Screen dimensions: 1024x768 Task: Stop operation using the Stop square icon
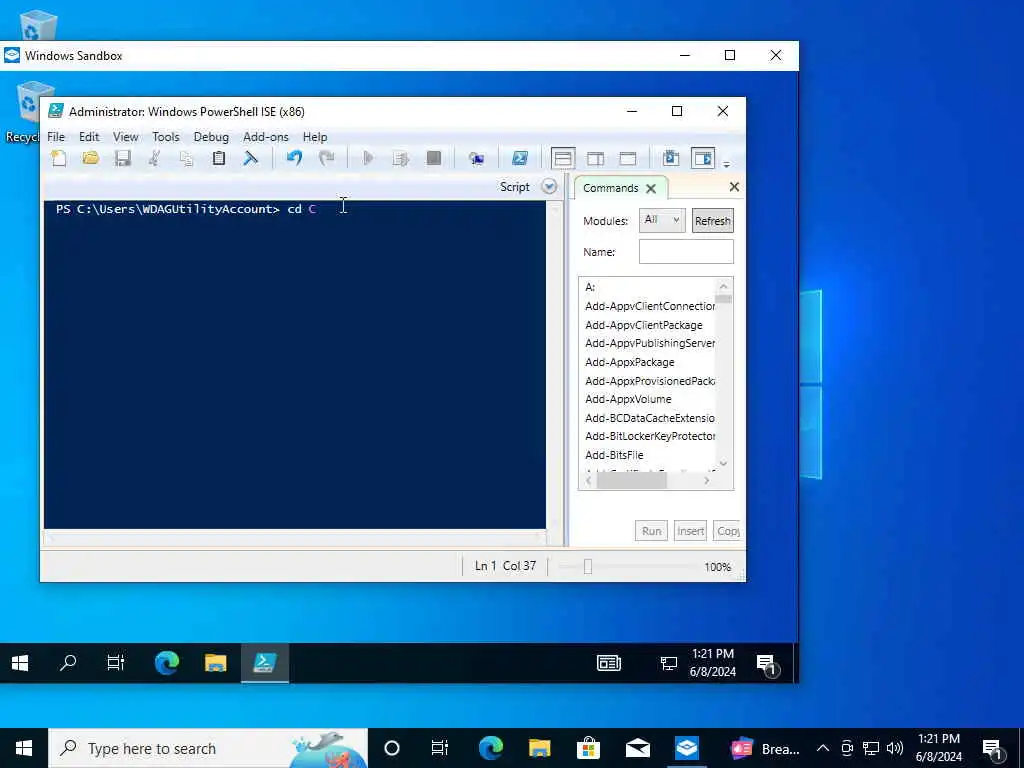pos(434,159)
